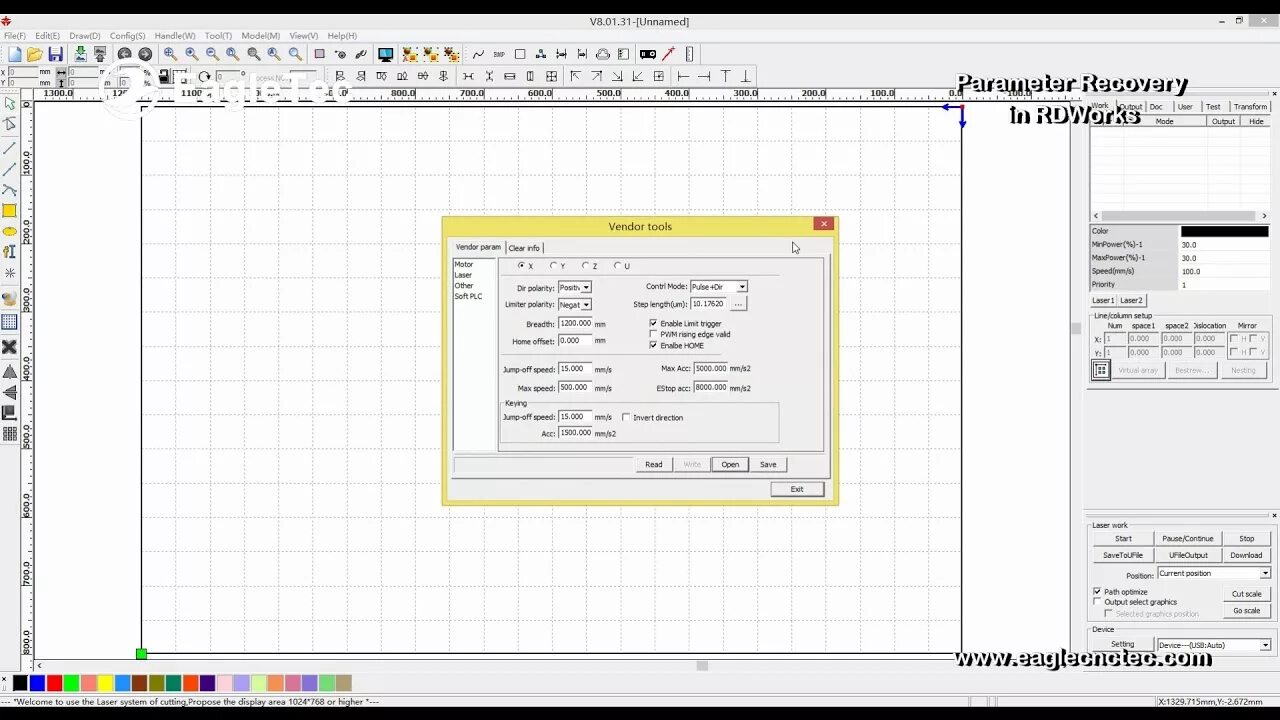Click the Undo arrow icon
The image size is (1280, 720).
(124, 54)
